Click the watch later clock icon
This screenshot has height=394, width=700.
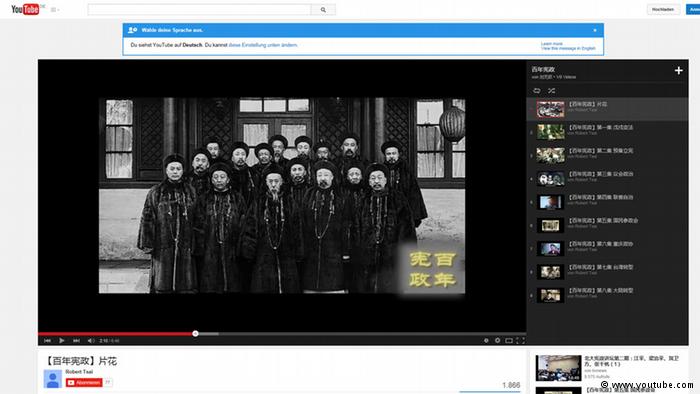[x=486, y=340]
